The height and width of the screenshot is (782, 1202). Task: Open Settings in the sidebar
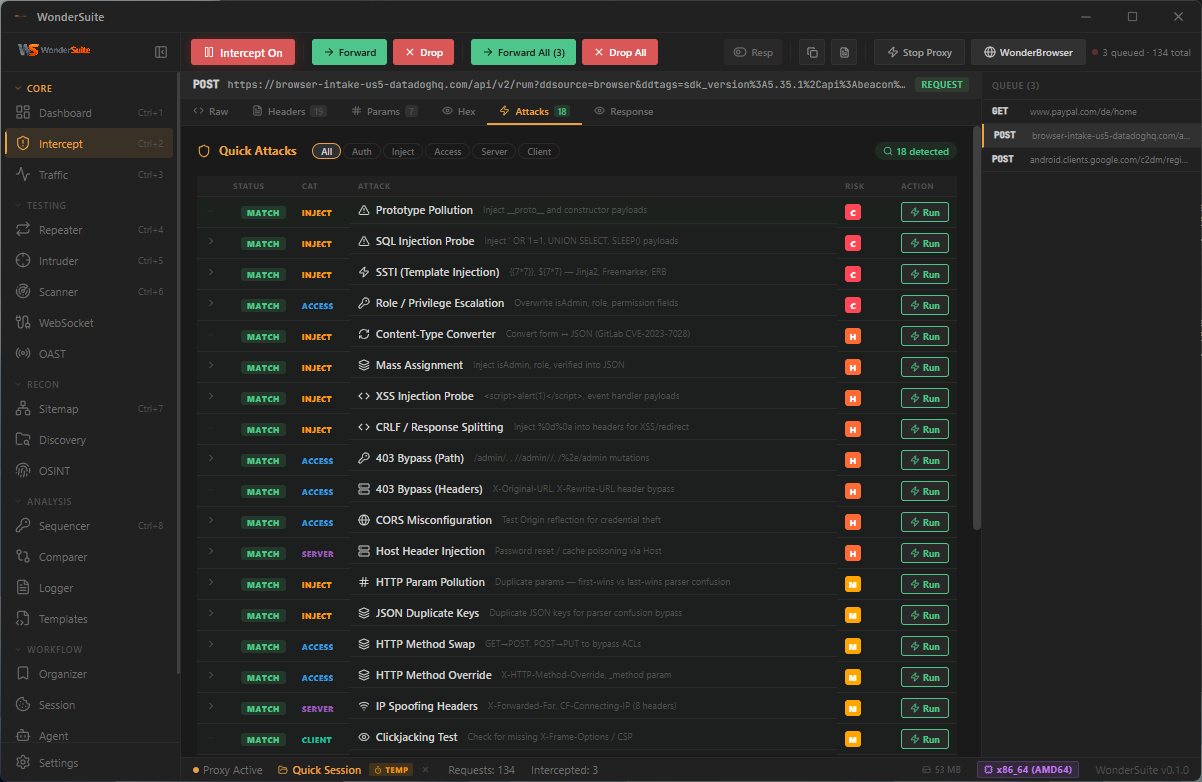pyautogui.click(x=88, y=763)
